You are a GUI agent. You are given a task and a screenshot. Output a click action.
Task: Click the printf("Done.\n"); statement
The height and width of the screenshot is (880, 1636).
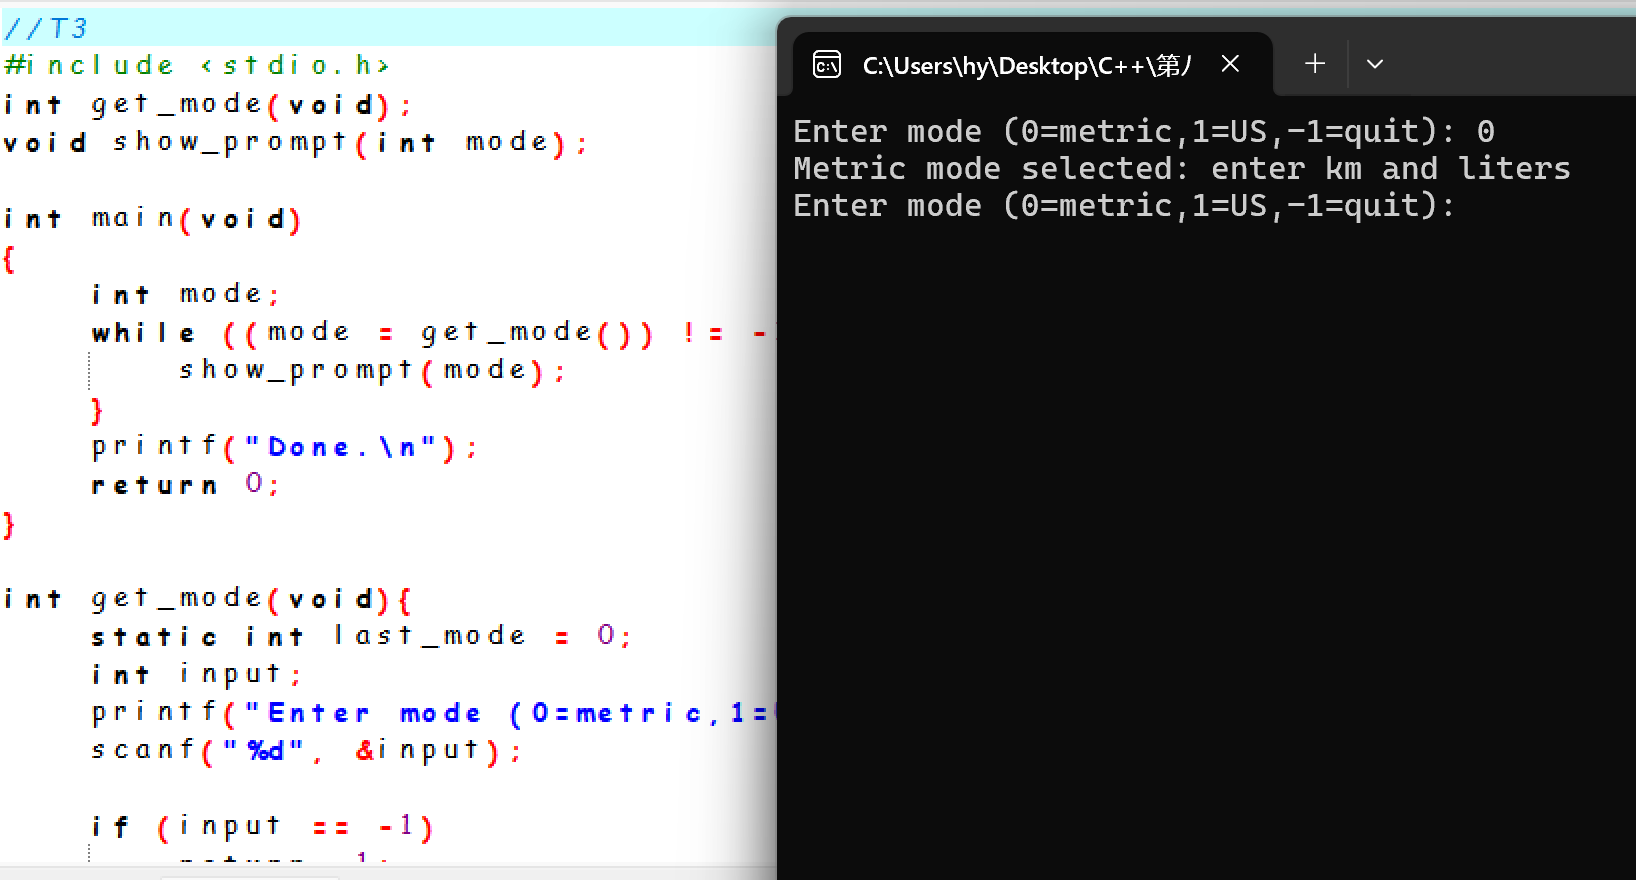(285, 446)
